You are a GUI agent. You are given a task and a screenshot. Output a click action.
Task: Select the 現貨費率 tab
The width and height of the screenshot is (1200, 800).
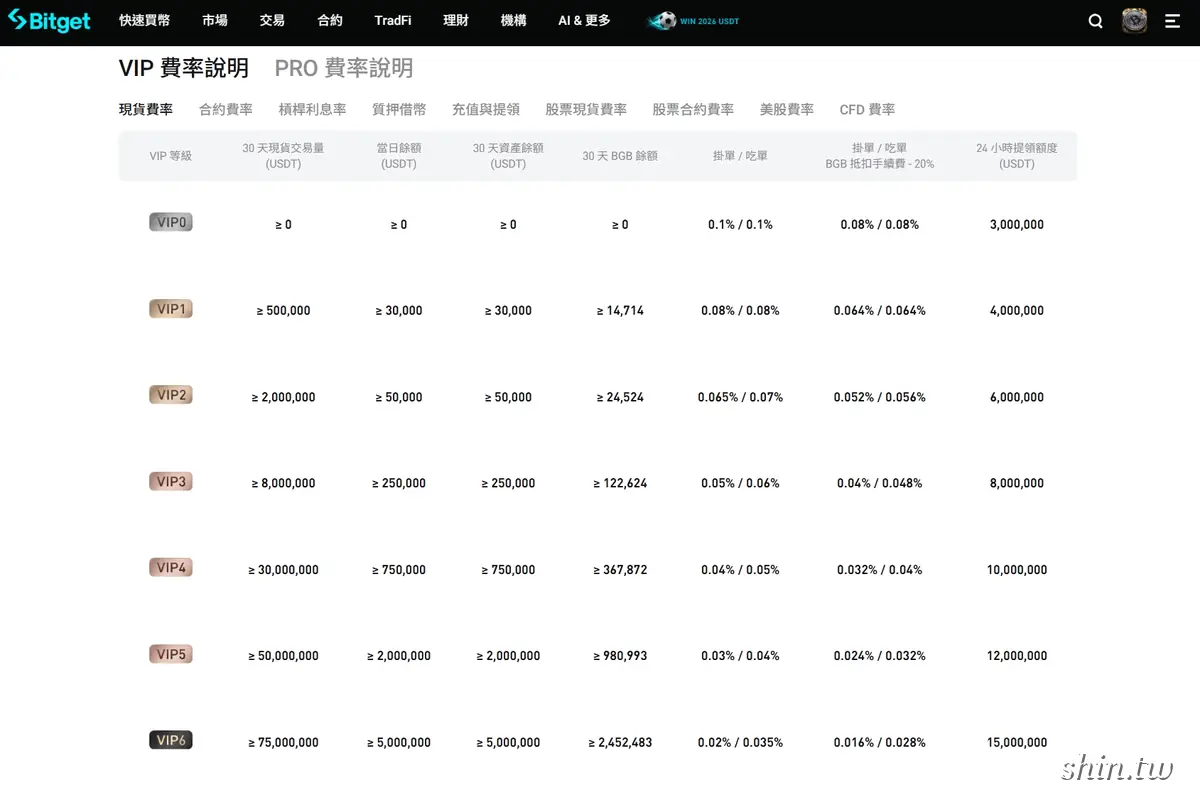146,110
